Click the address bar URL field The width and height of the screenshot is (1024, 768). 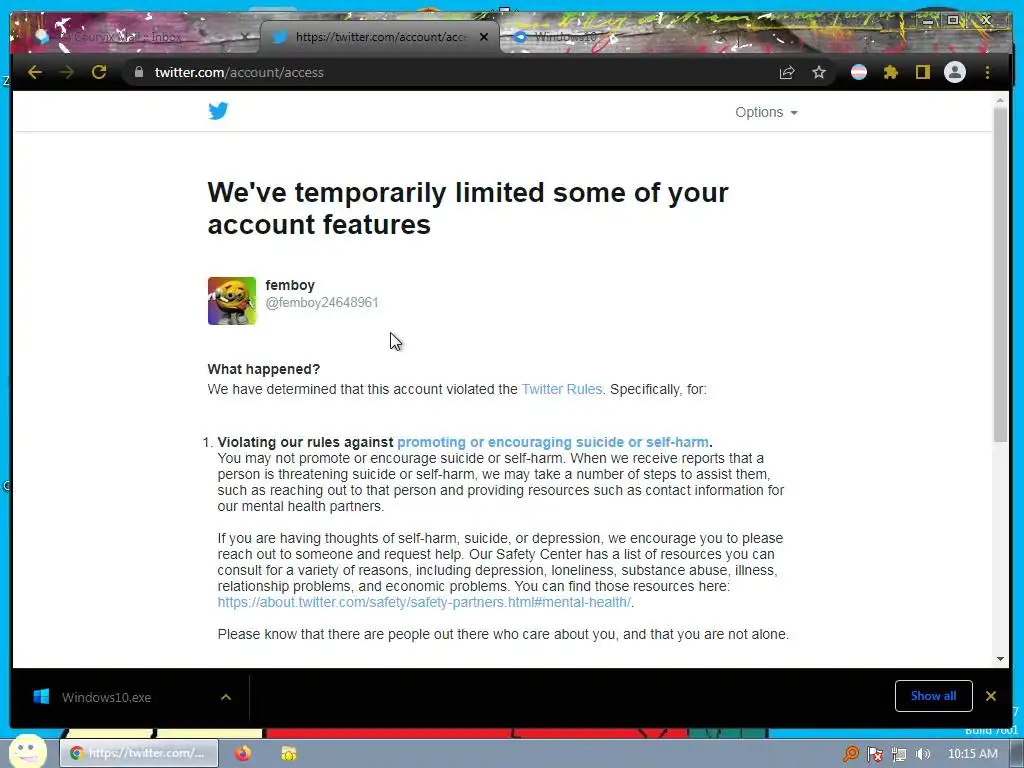pyautogui.click(x=451, y=72)
